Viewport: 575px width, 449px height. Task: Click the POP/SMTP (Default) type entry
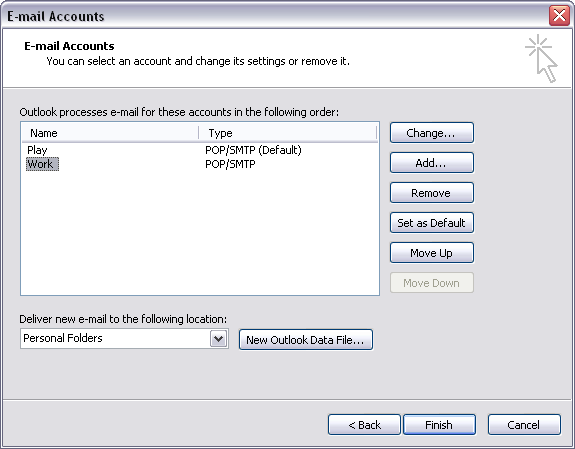253,150
